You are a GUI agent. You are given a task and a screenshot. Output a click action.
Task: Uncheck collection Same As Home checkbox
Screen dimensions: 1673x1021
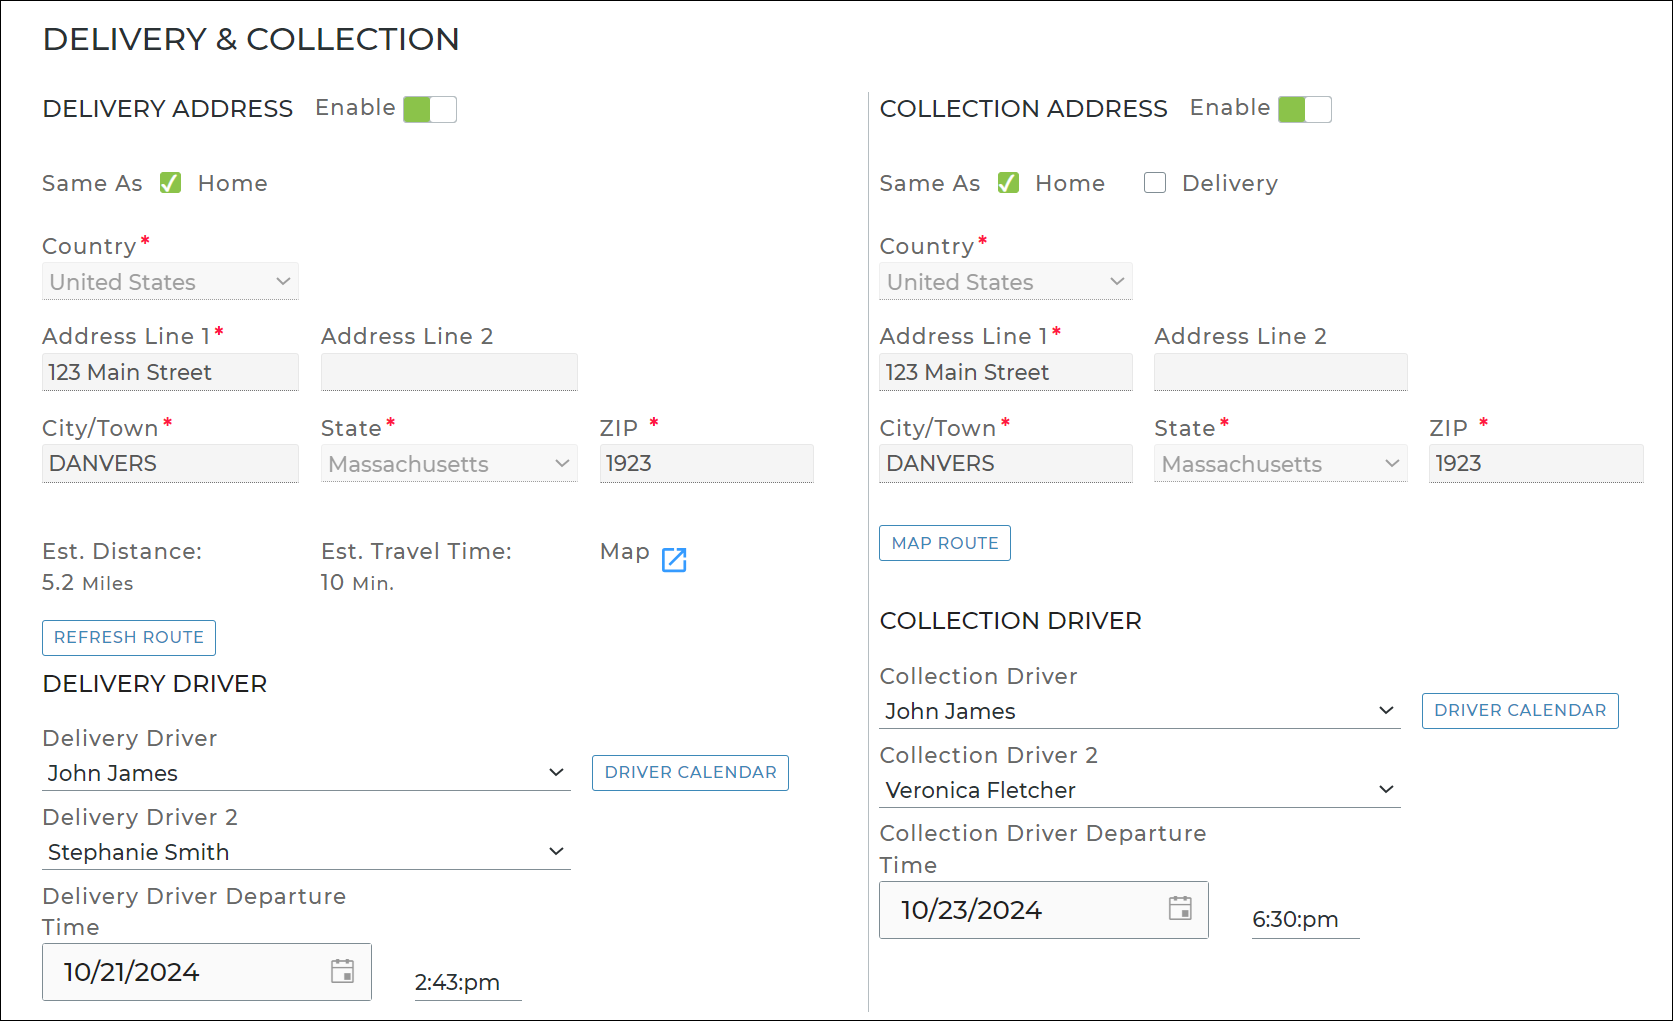tap(1008, 183)
